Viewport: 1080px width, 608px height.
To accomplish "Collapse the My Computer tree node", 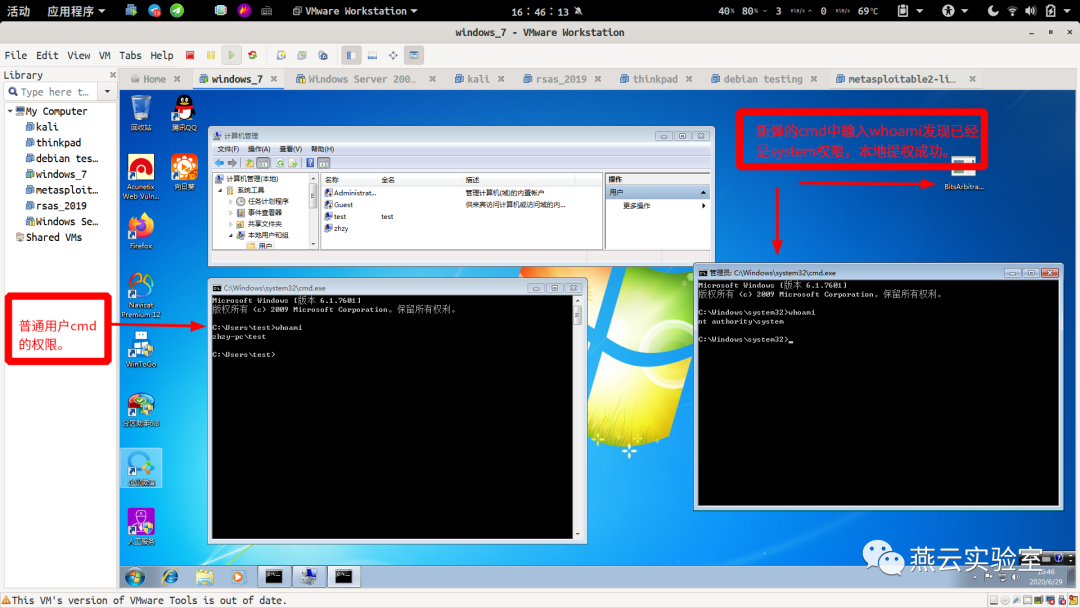I will [x=10, y=111].
